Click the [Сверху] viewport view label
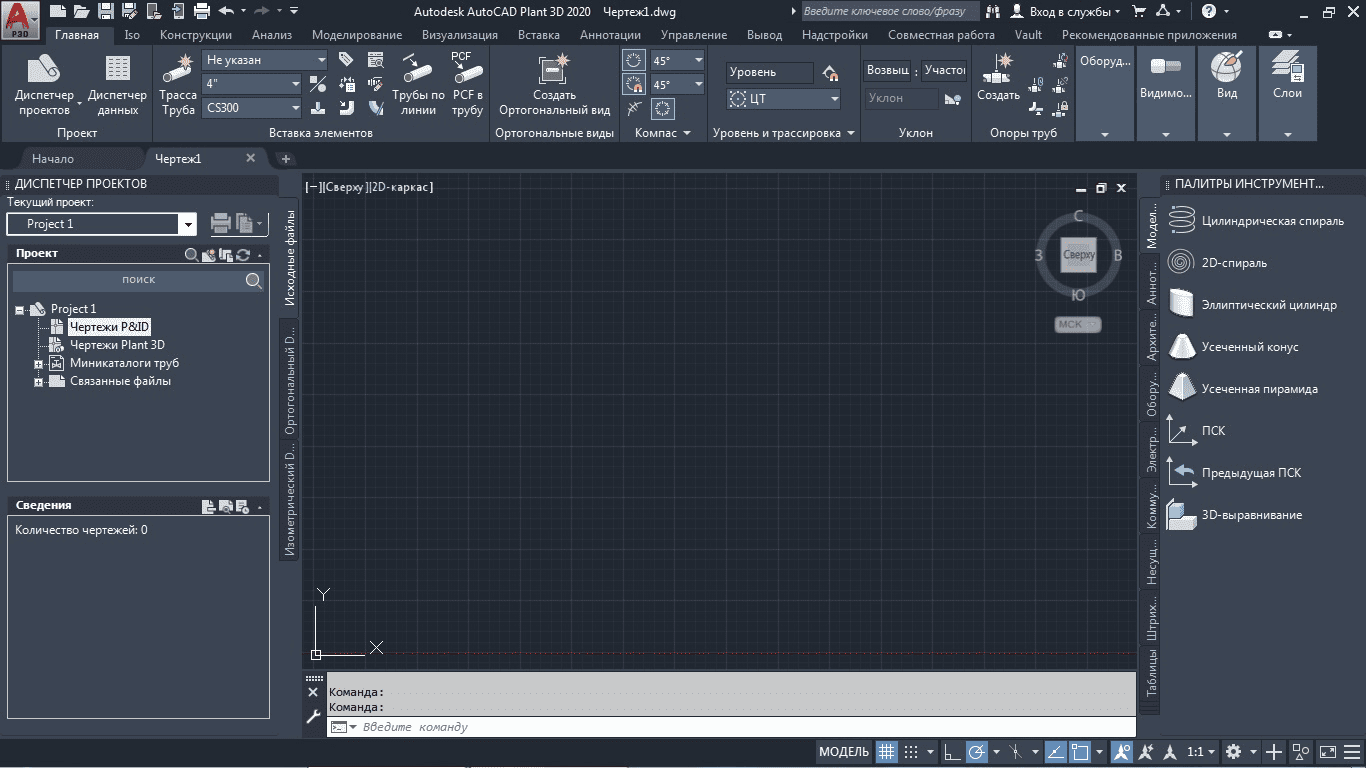Viewport: 1366px width, 768px height. point(345,187)
